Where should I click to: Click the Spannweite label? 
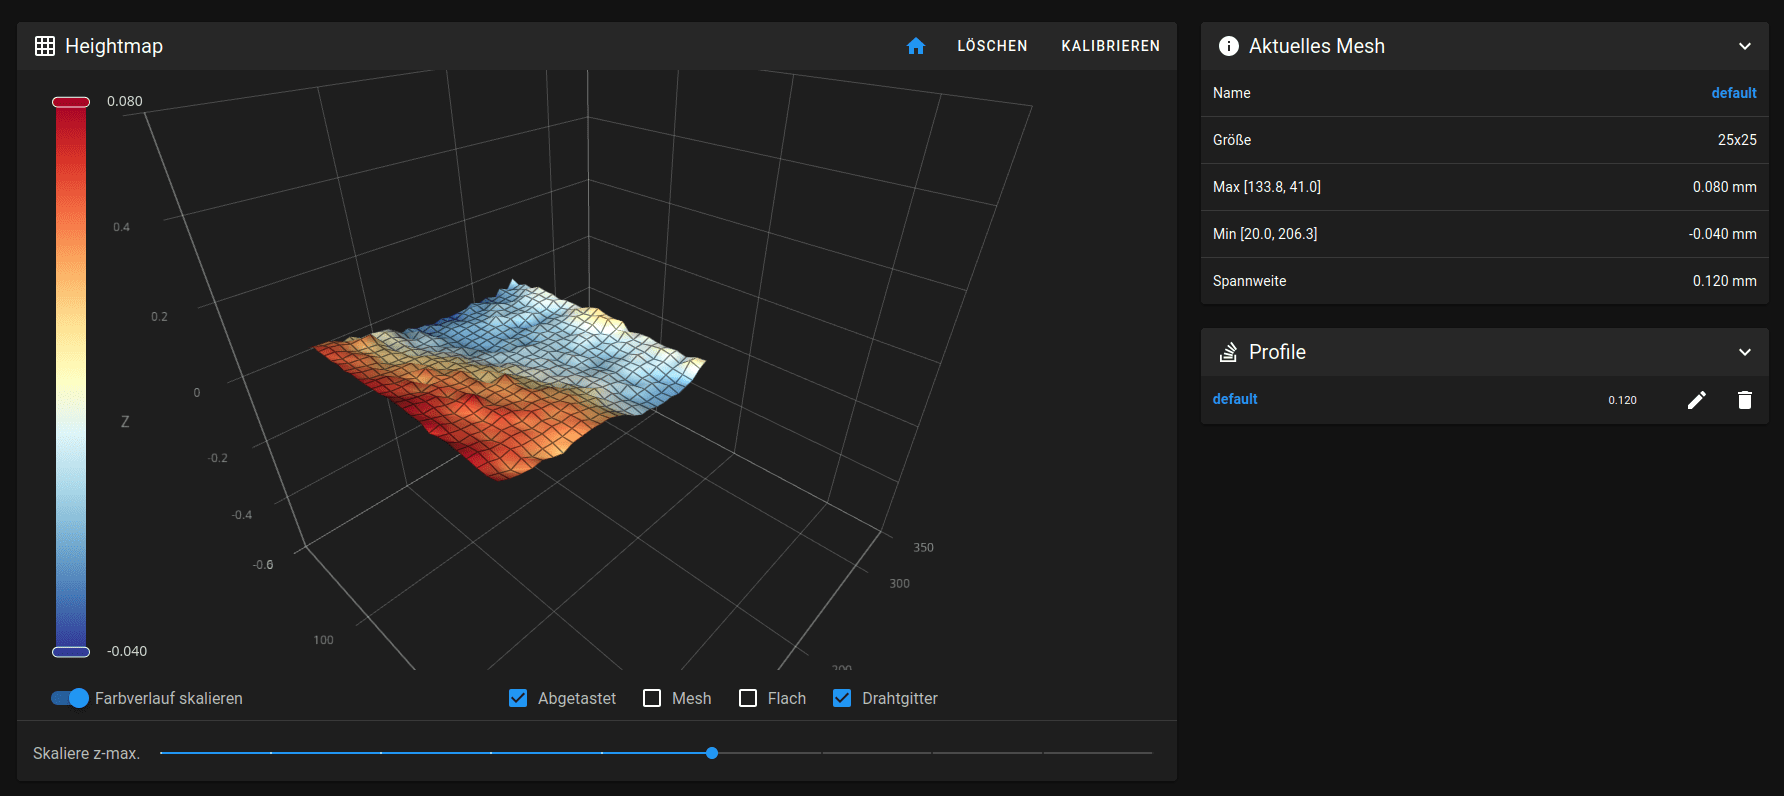pyautogui.click(x=1250, y=281)
